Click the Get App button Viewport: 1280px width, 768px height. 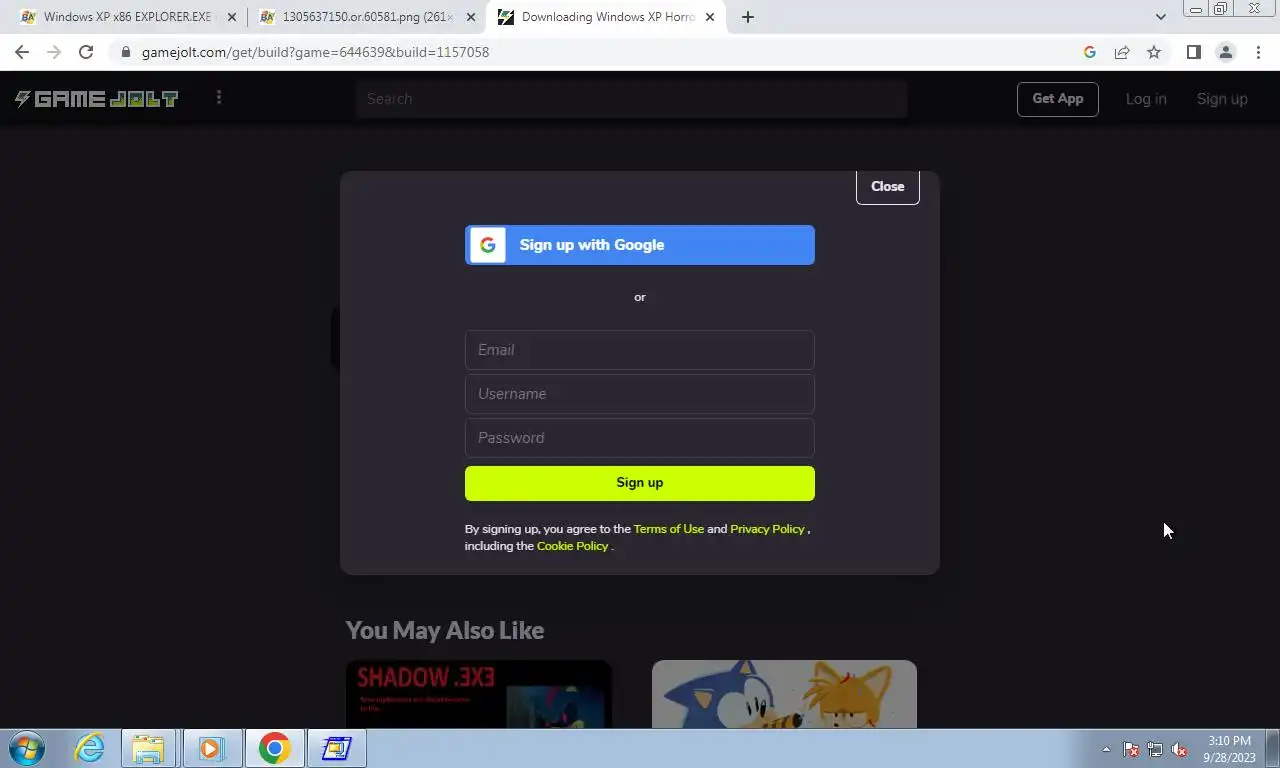1058,99
